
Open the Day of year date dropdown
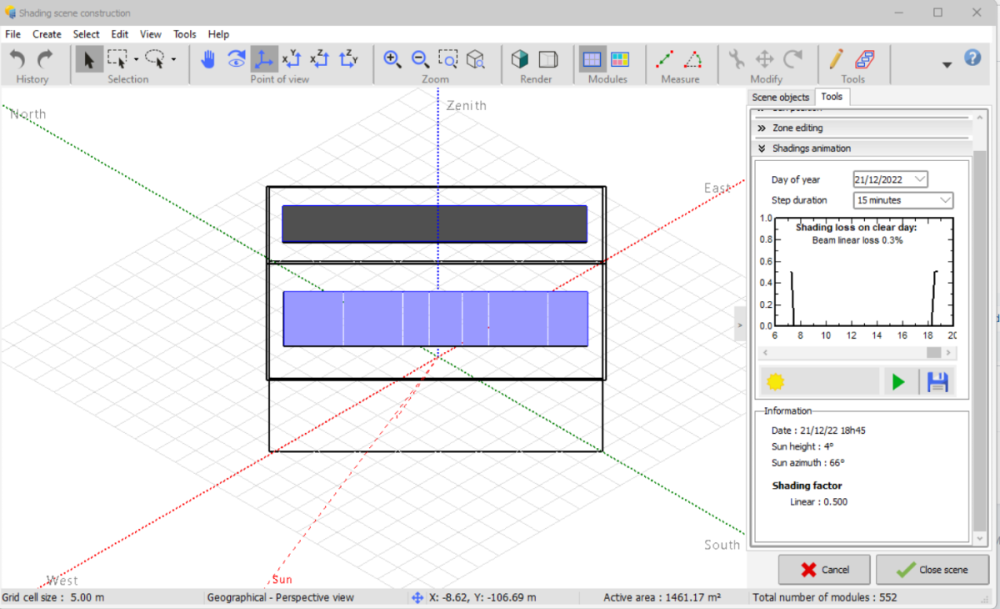tap(919, 179)
